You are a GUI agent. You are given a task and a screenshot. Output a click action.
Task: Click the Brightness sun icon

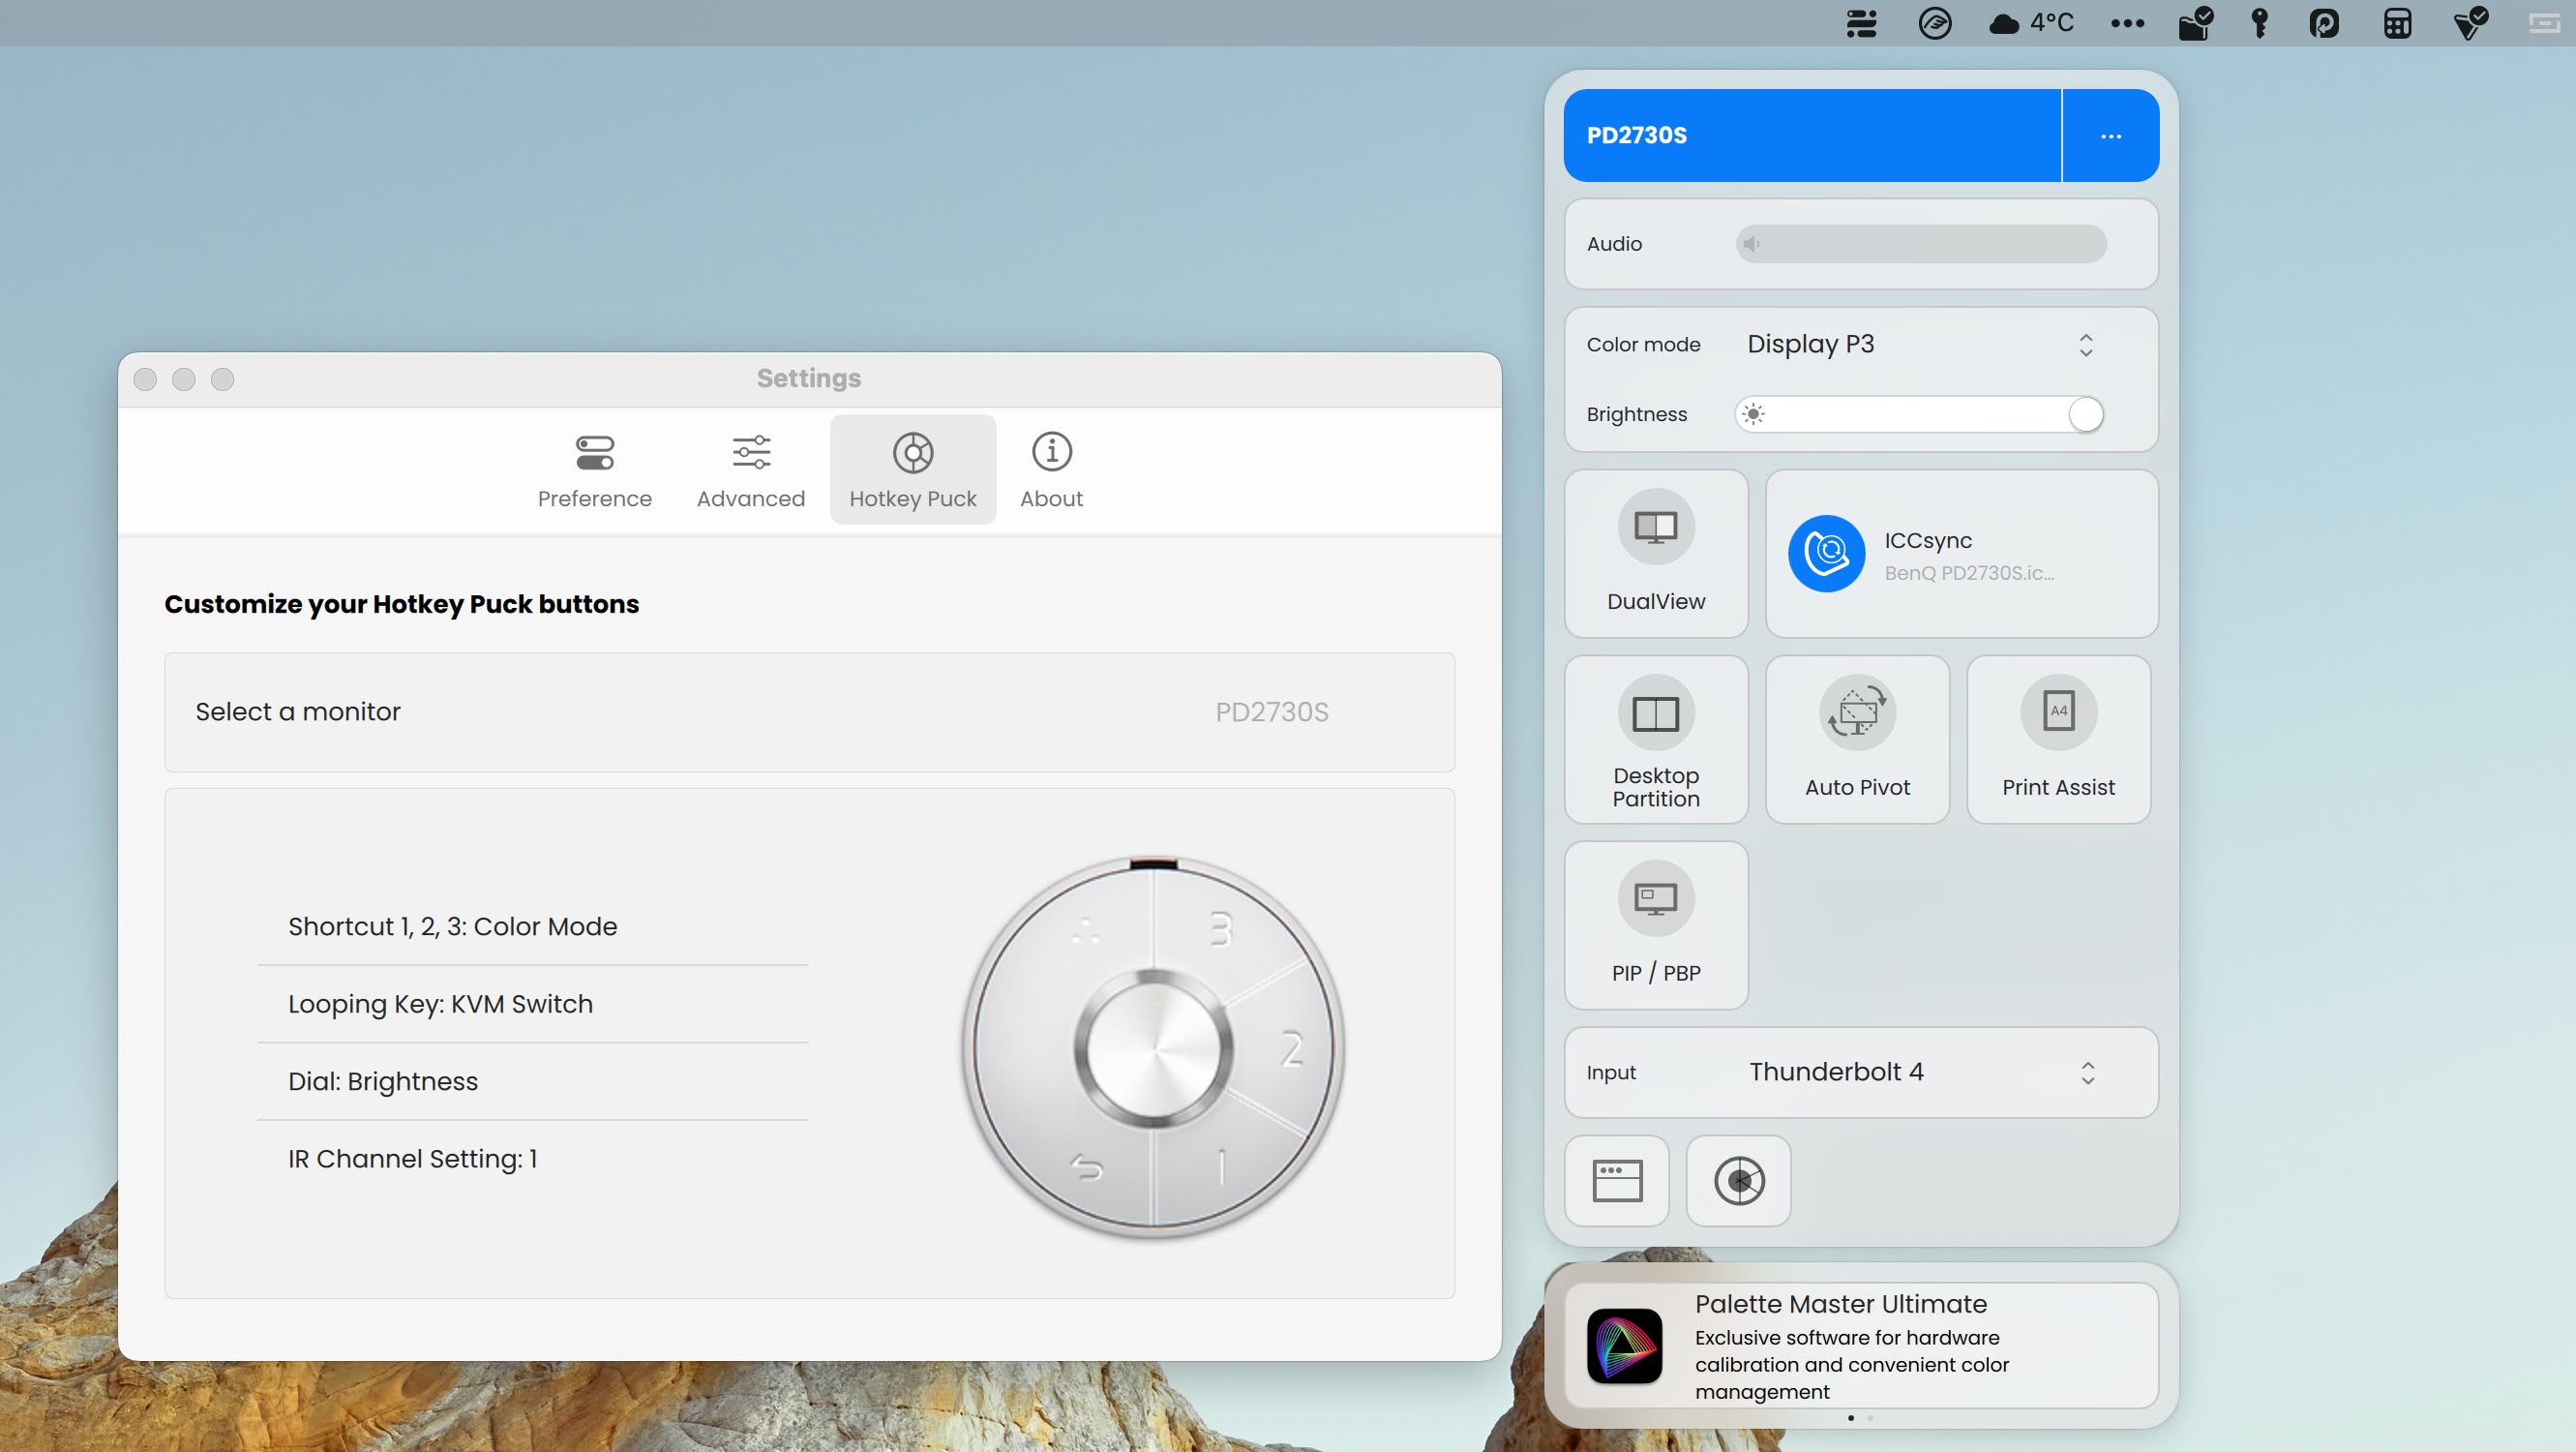coord(1753,414)
